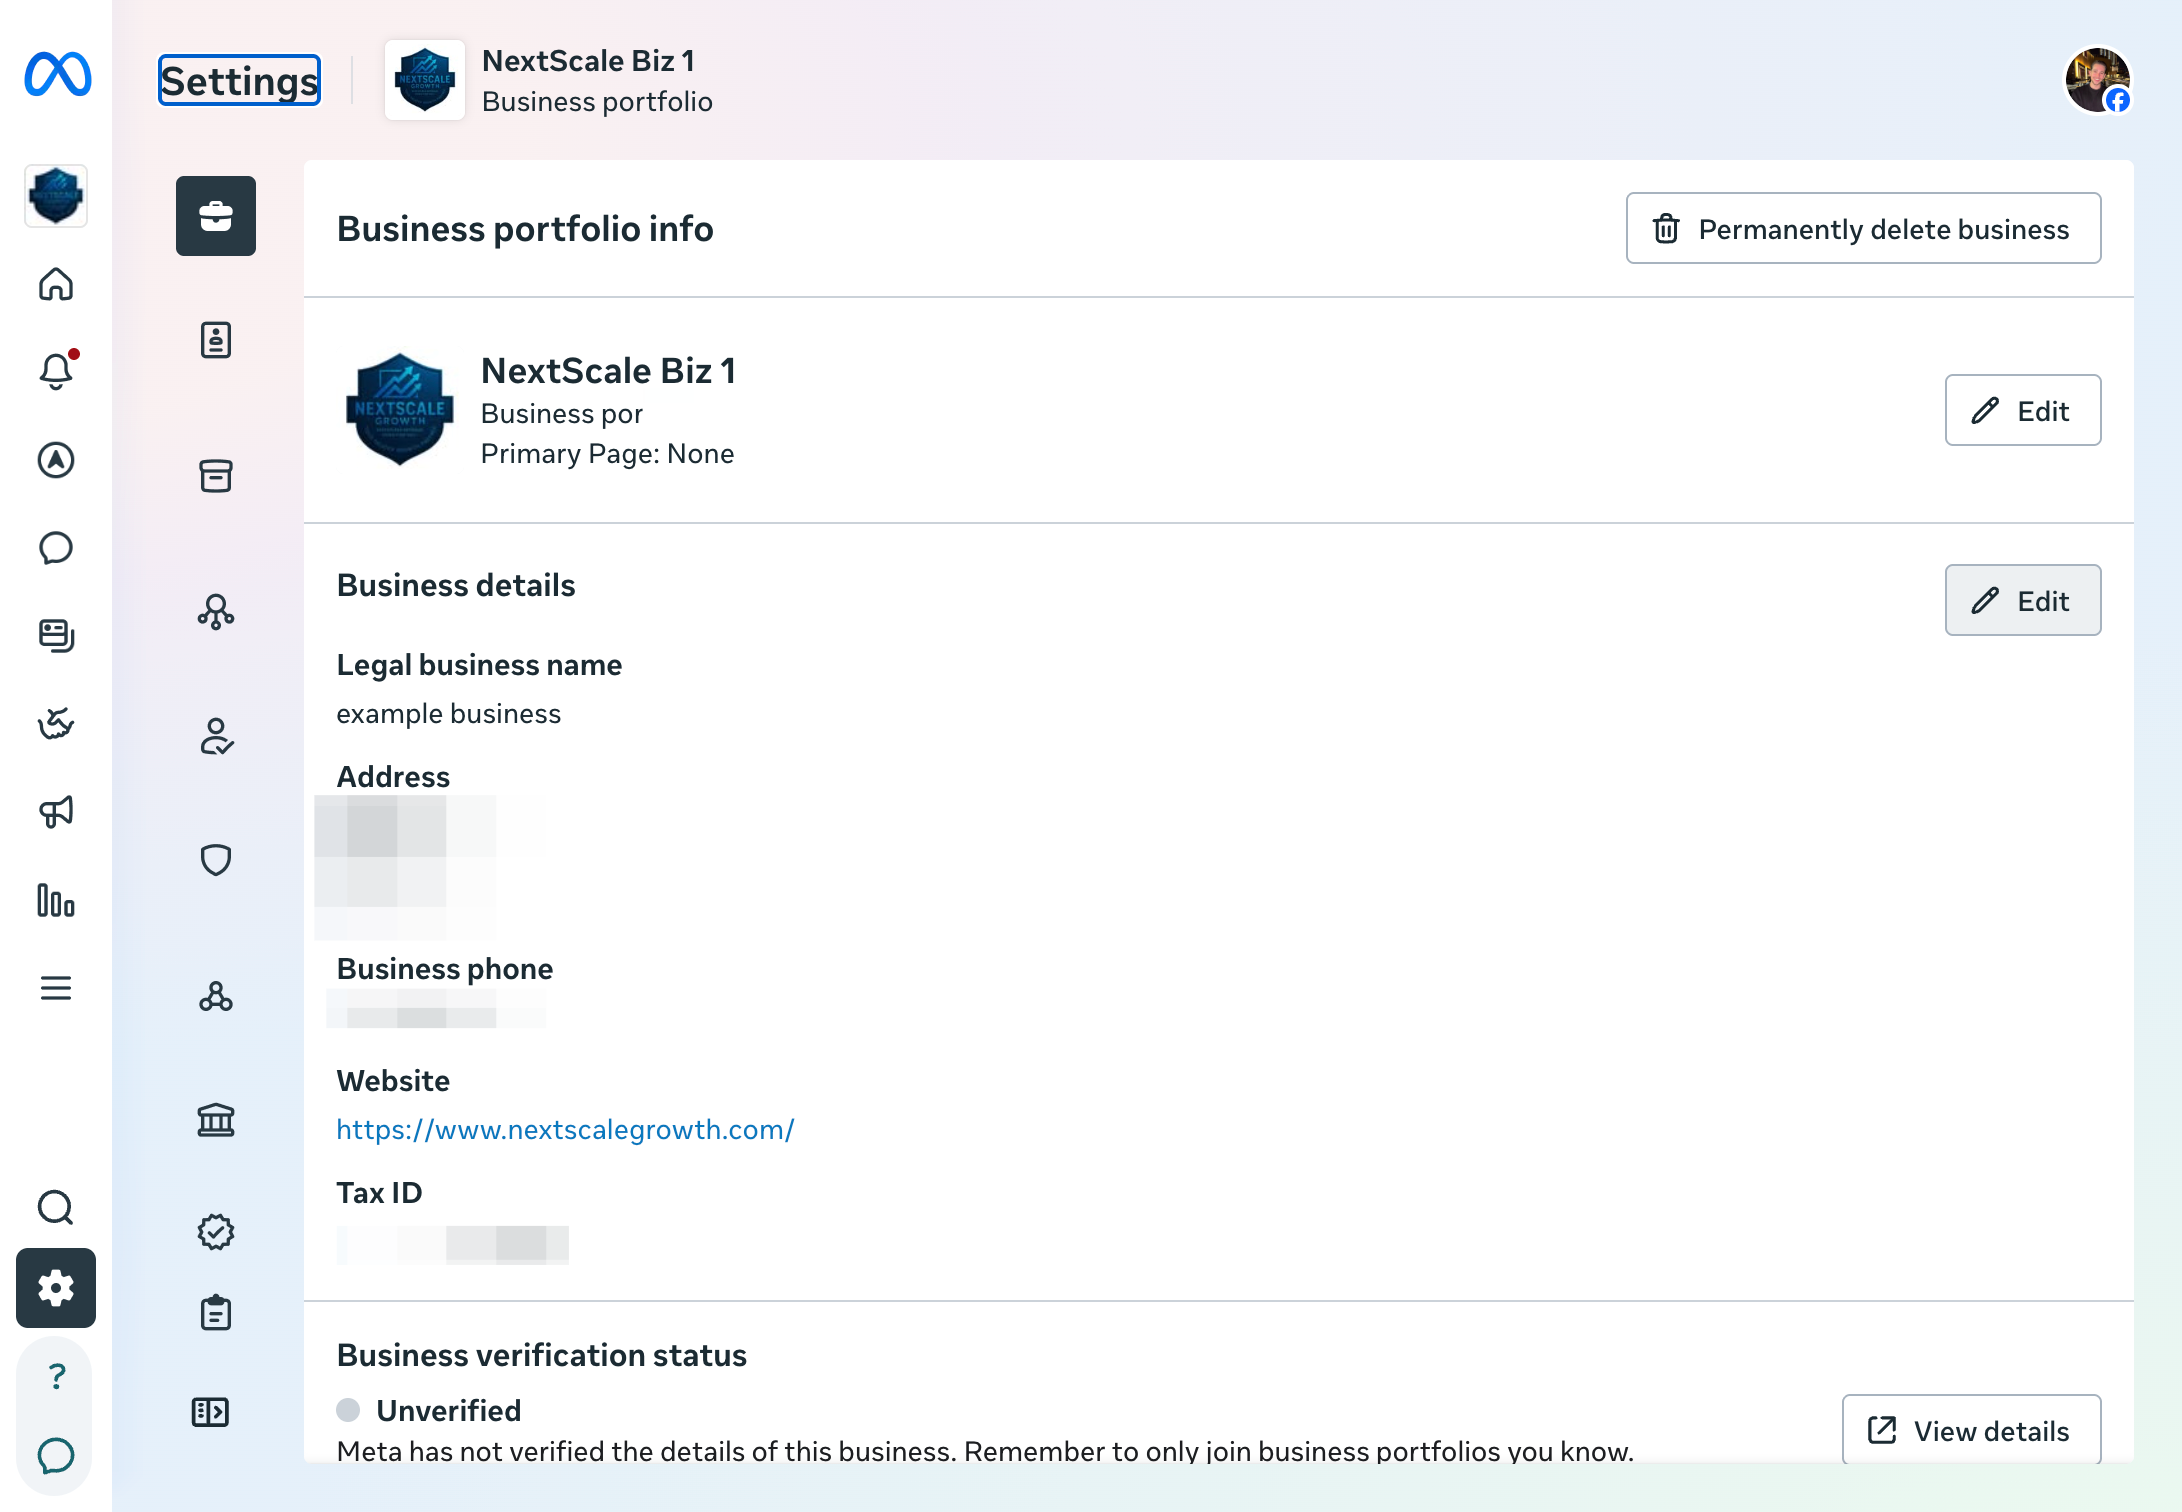Open the Security Center verified badge icon

click(x=216, y=1232)
